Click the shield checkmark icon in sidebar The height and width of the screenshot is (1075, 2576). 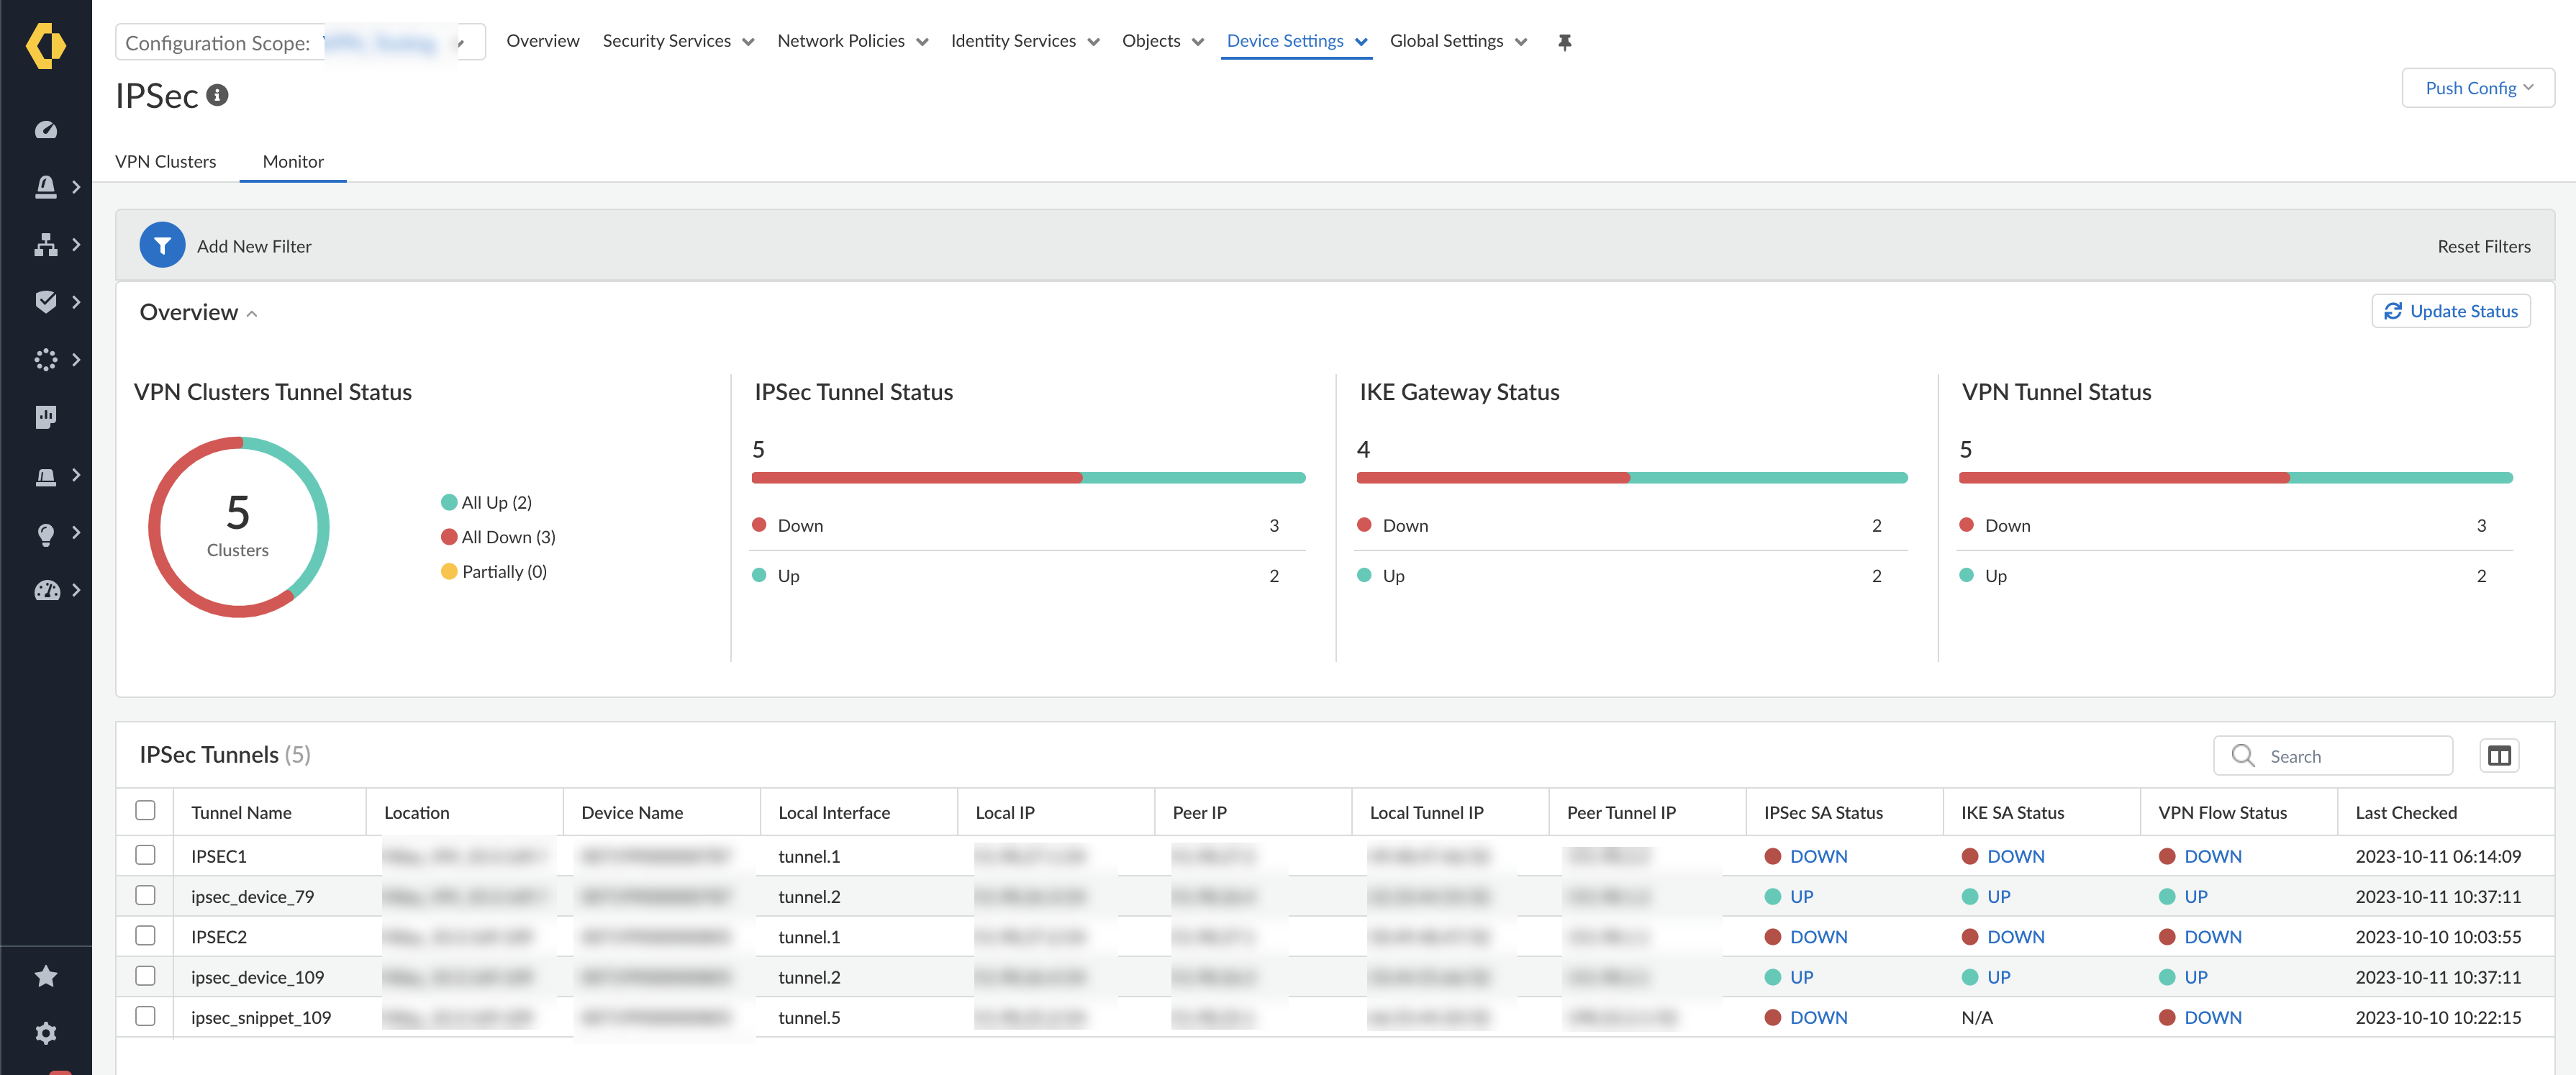tap(46, 302)
